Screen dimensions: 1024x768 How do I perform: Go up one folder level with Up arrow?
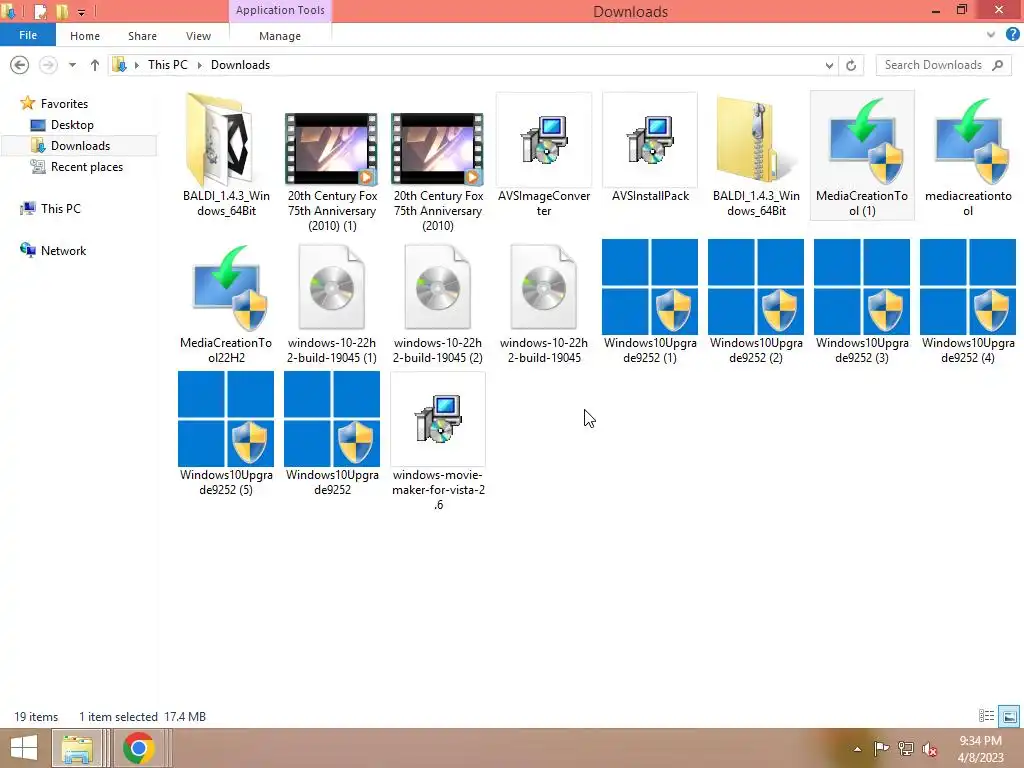pyautogui.click(x=95, y=65)
